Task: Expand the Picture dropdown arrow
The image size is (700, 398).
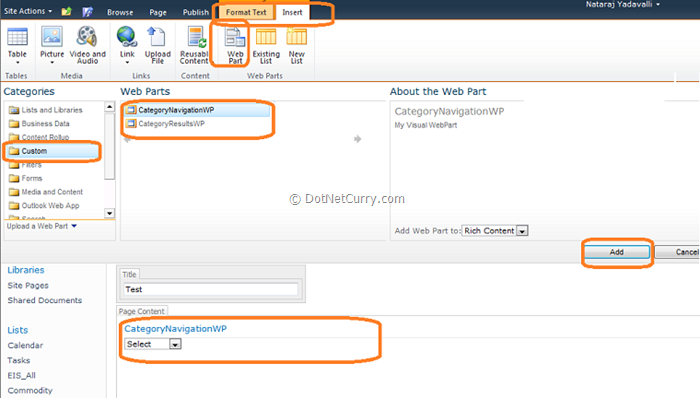Action: pos(52,63)
